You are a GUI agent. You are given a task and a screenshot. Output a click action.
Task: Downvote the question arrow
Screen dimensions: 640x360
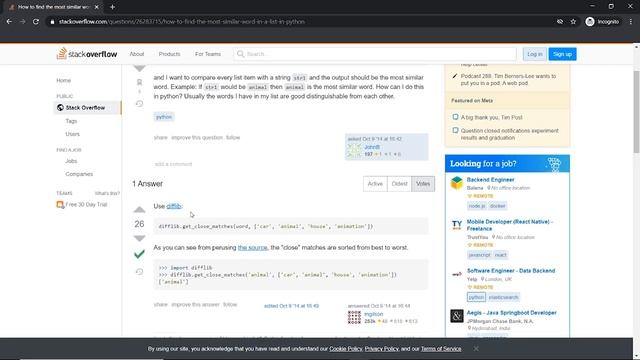click(x=139, y=68)
